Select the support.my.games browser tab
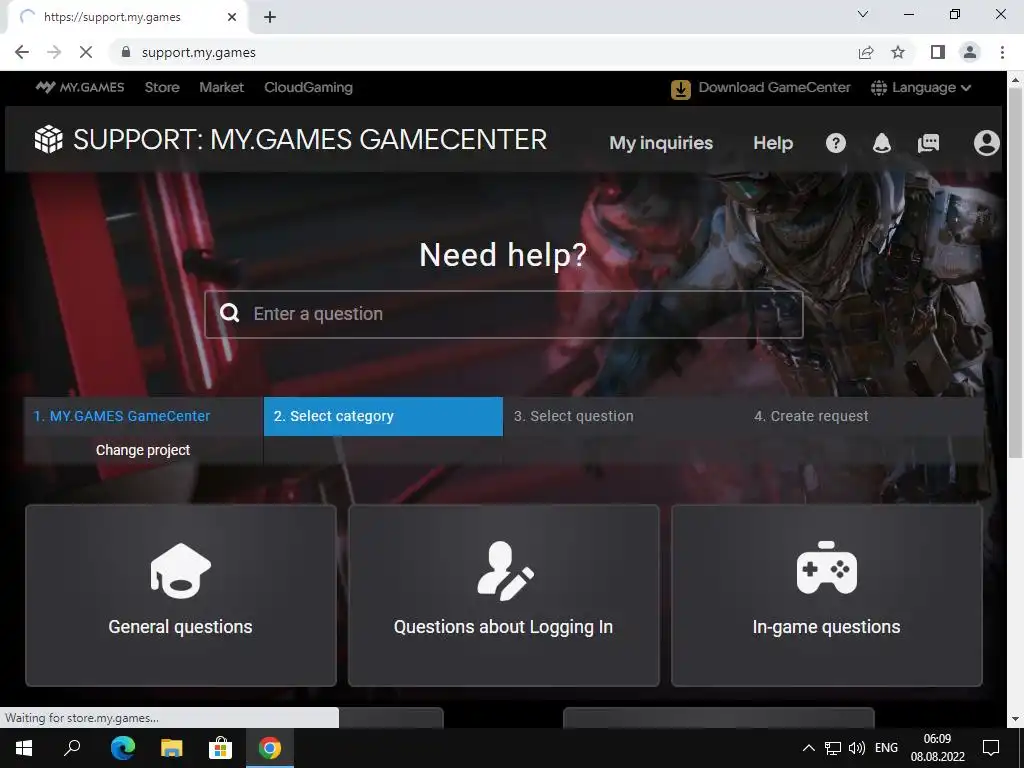 click(x=127, y=17)
